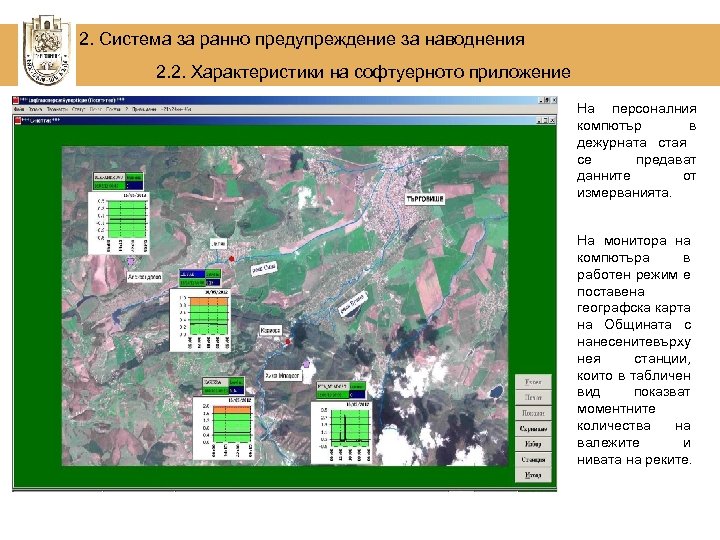720x540 pixels.
Task: Click the municipality coat of arms in the slide header
Action: (46, 50)
